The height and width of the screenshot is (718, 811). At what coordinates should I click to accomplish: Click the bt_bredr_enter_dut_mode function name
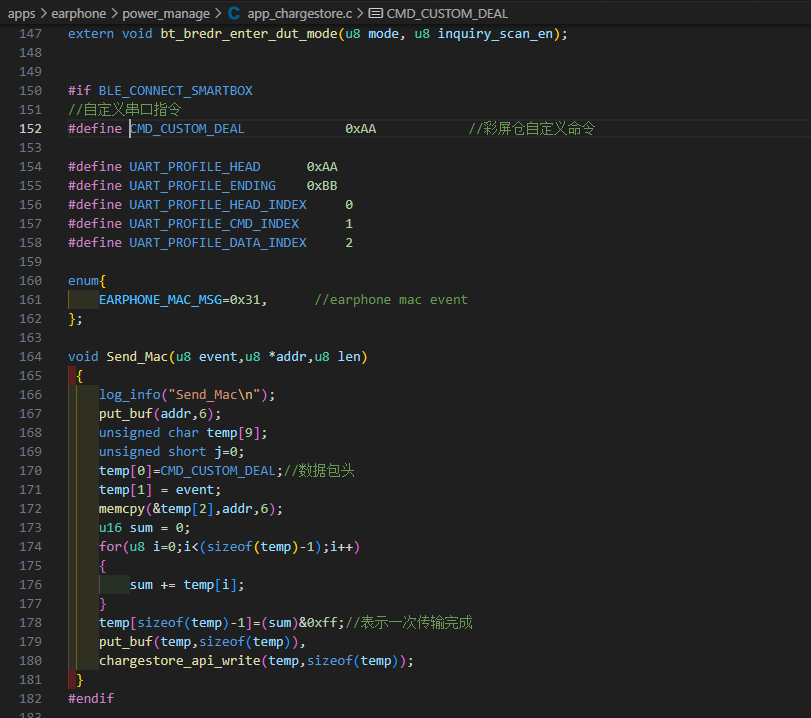pyautogui.click(x=249, y=34)
